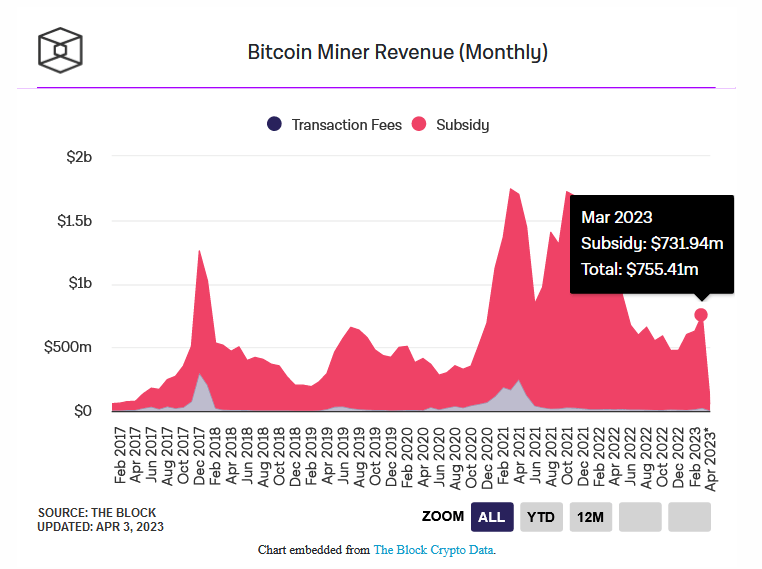
Task: Select ALL zoom range
Action: tap(492, 517)
